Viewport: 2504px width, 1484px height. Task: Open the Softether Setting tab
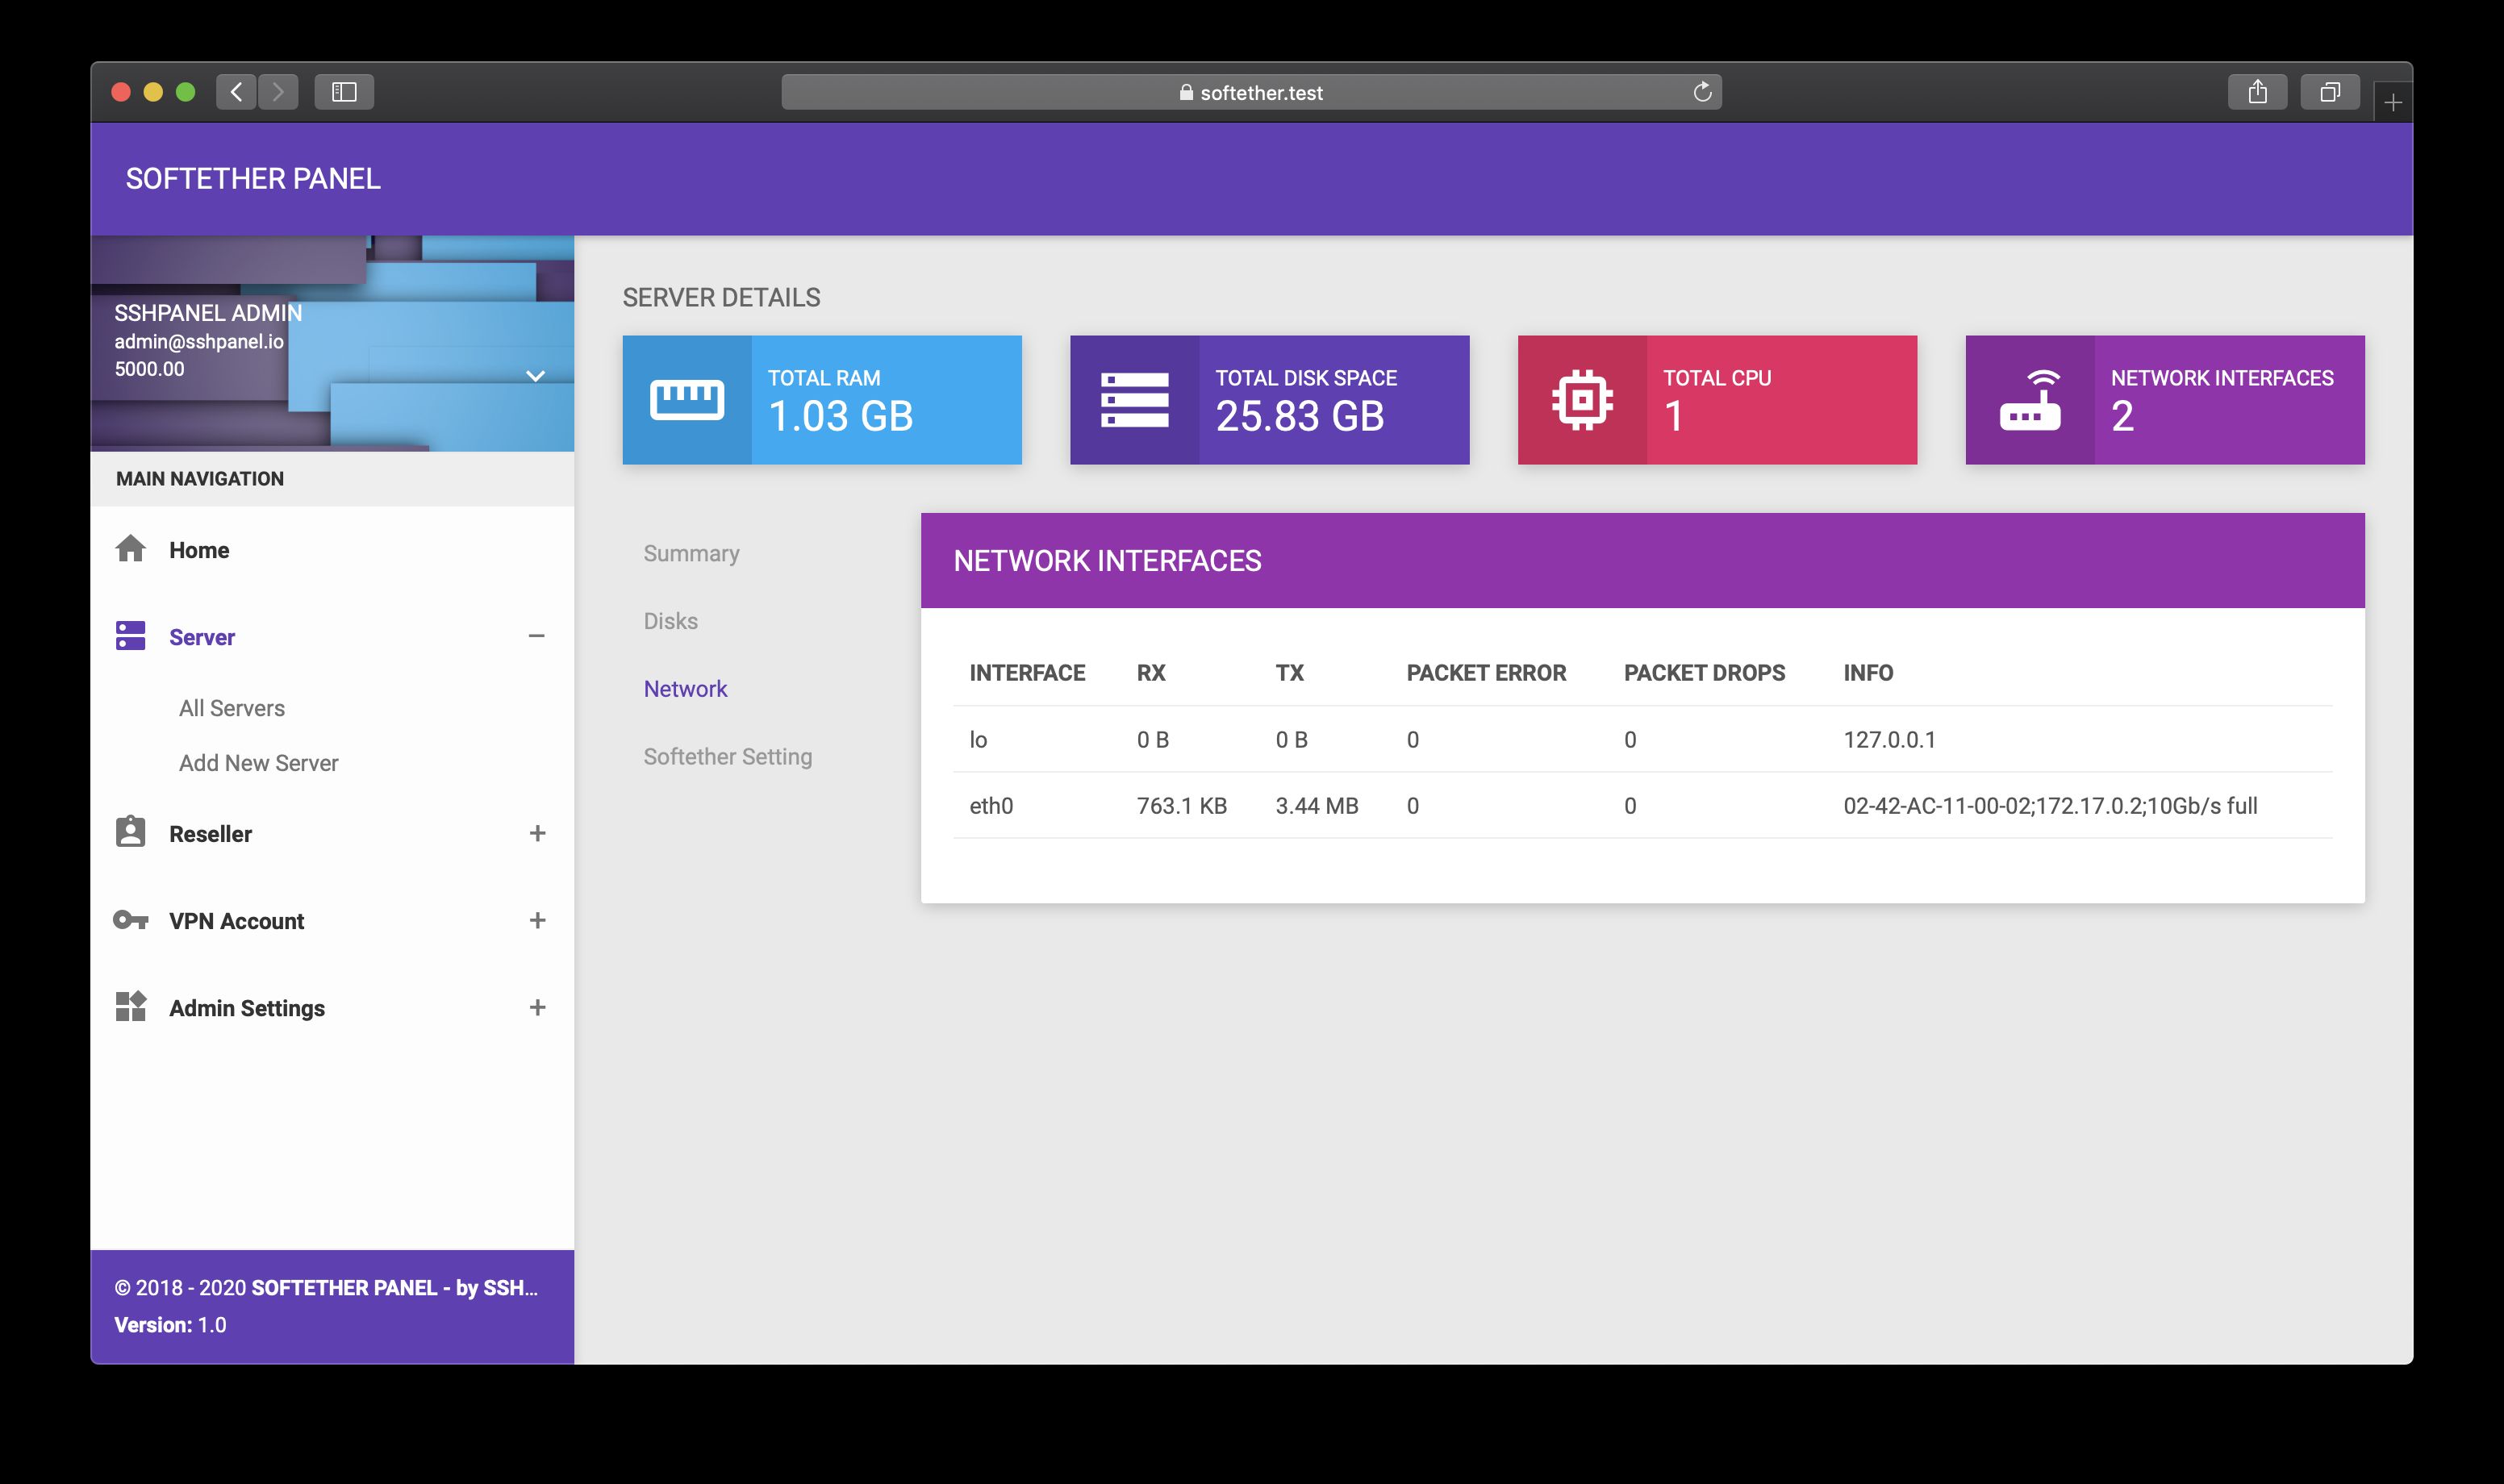(x=727, y=757)
